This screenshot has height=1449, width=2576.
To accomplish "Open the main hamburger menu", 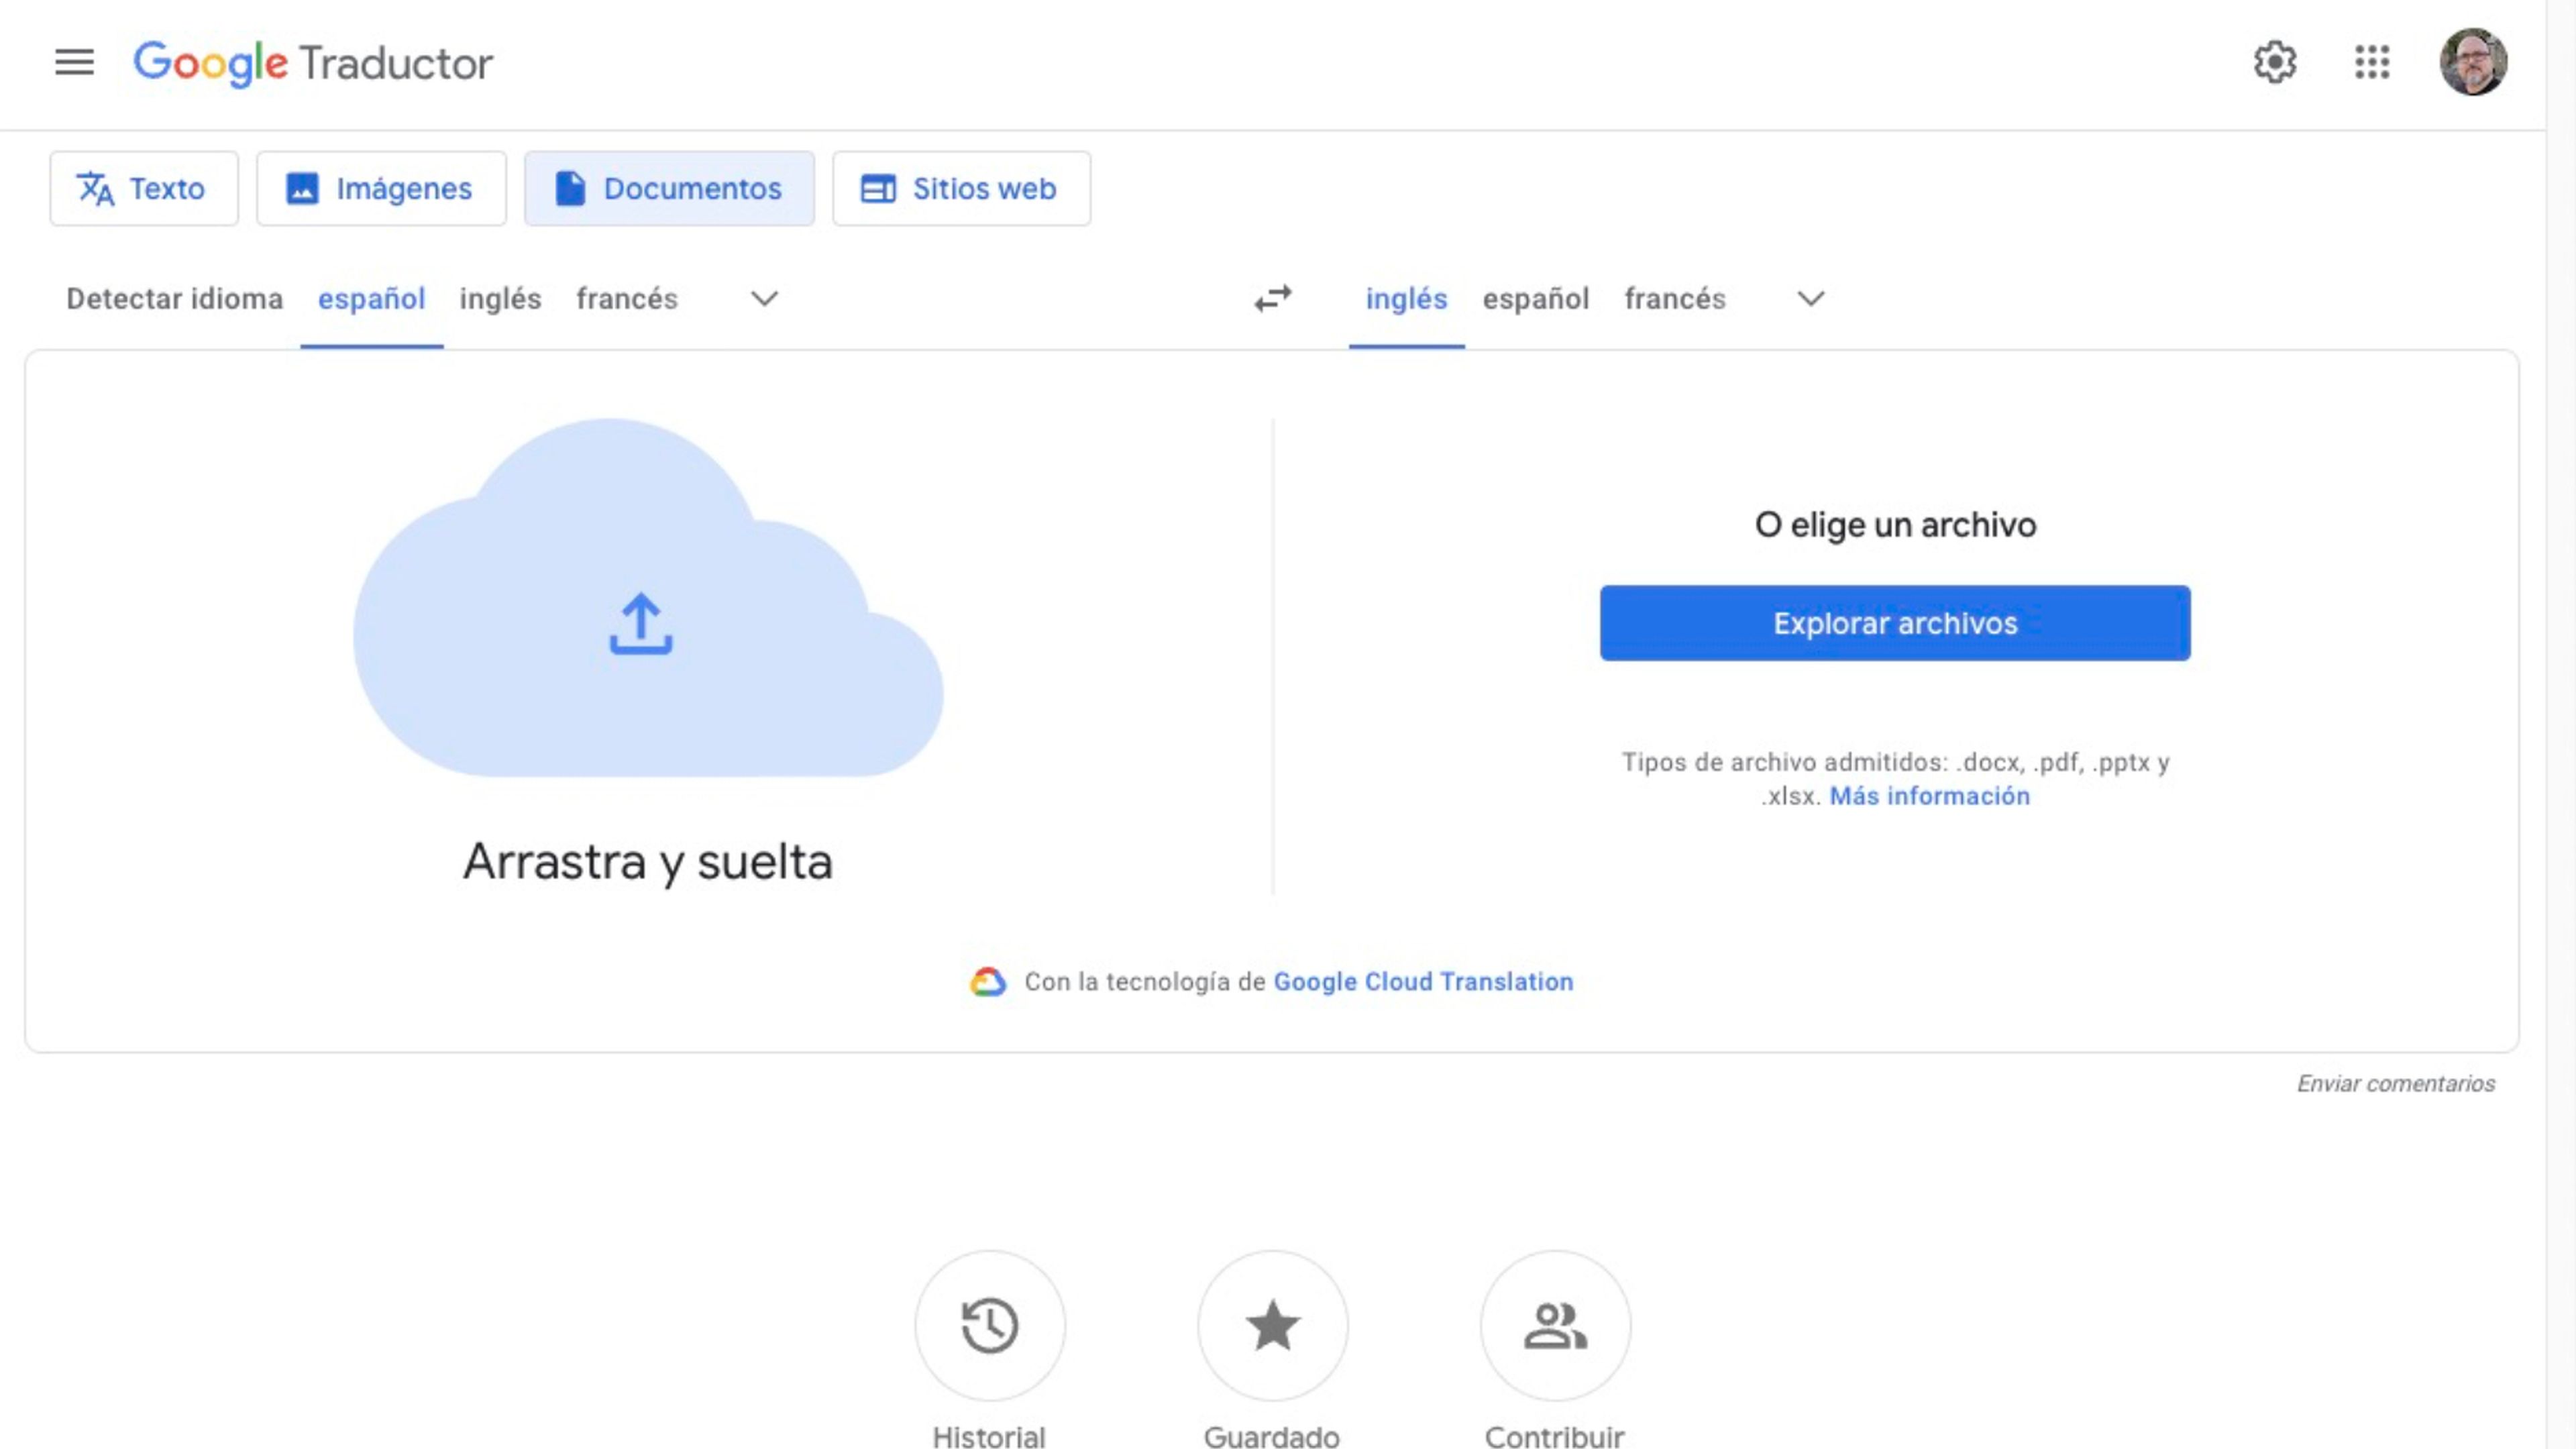I will pos(74,63).
